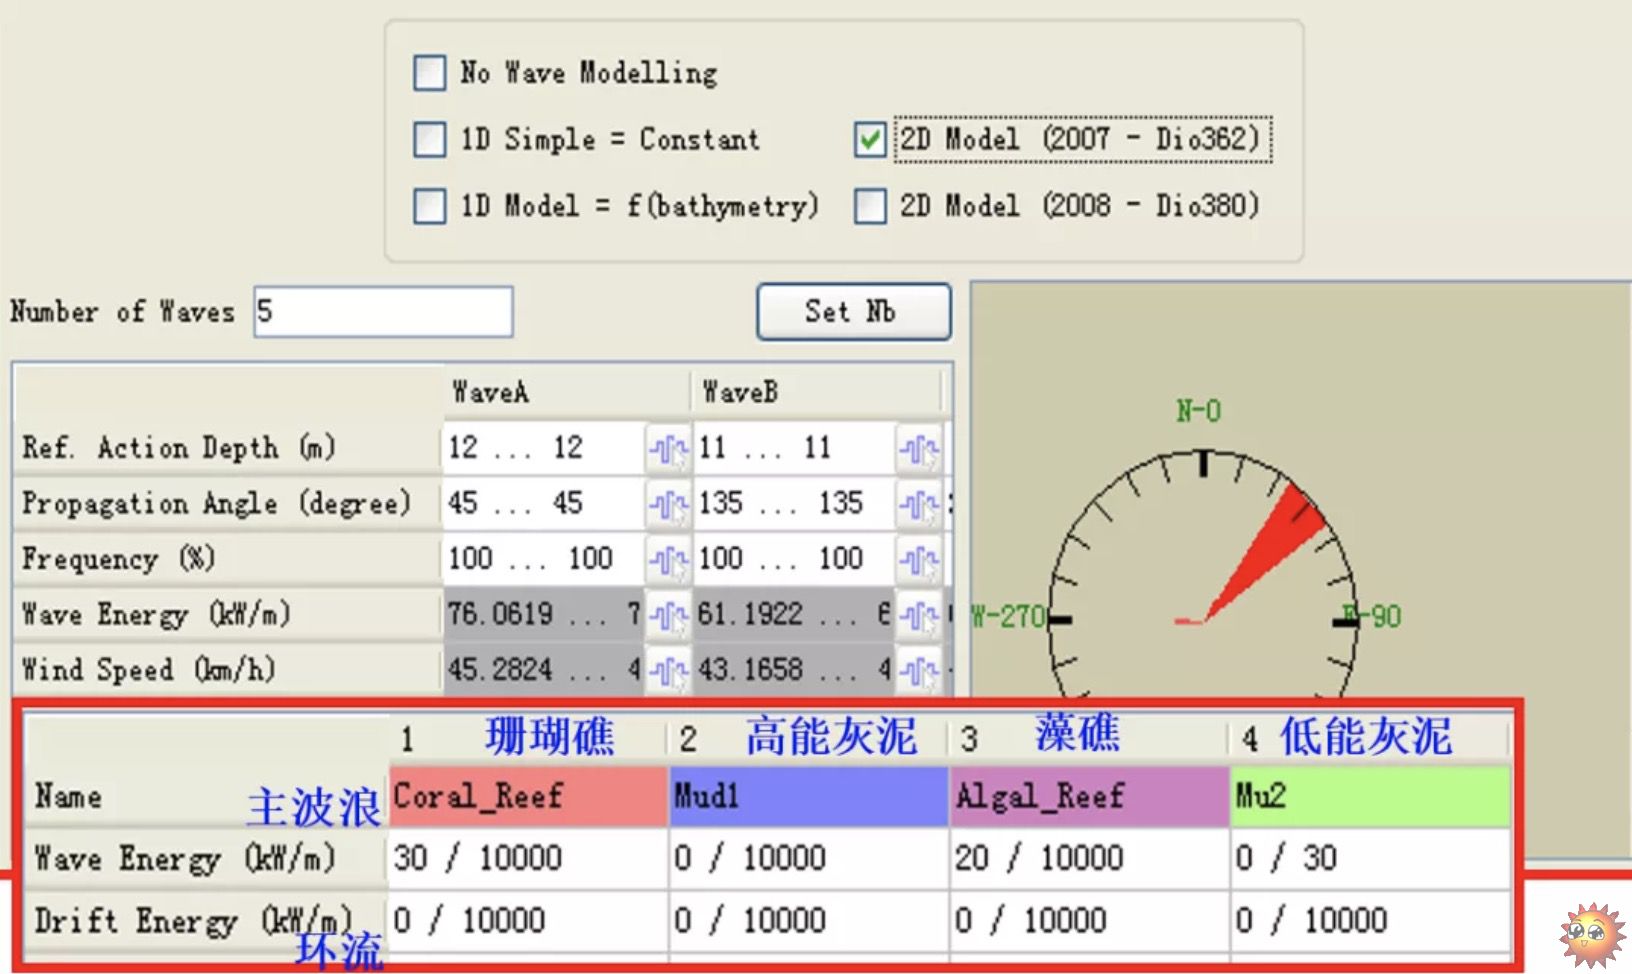This screenshot has width=1632, height=974.
Task: Select WaveA Propagation Angle cell 45 ... 45
Action: coord(543,503)
